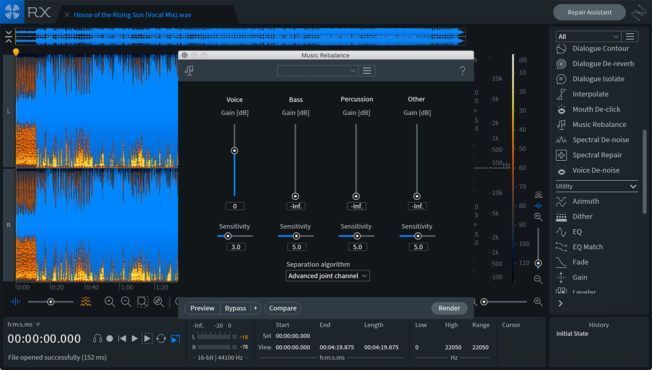The height and width of the screenshot is (370, 652).
Task: Click the Play Selection button
Action: (x=147, y=339)
